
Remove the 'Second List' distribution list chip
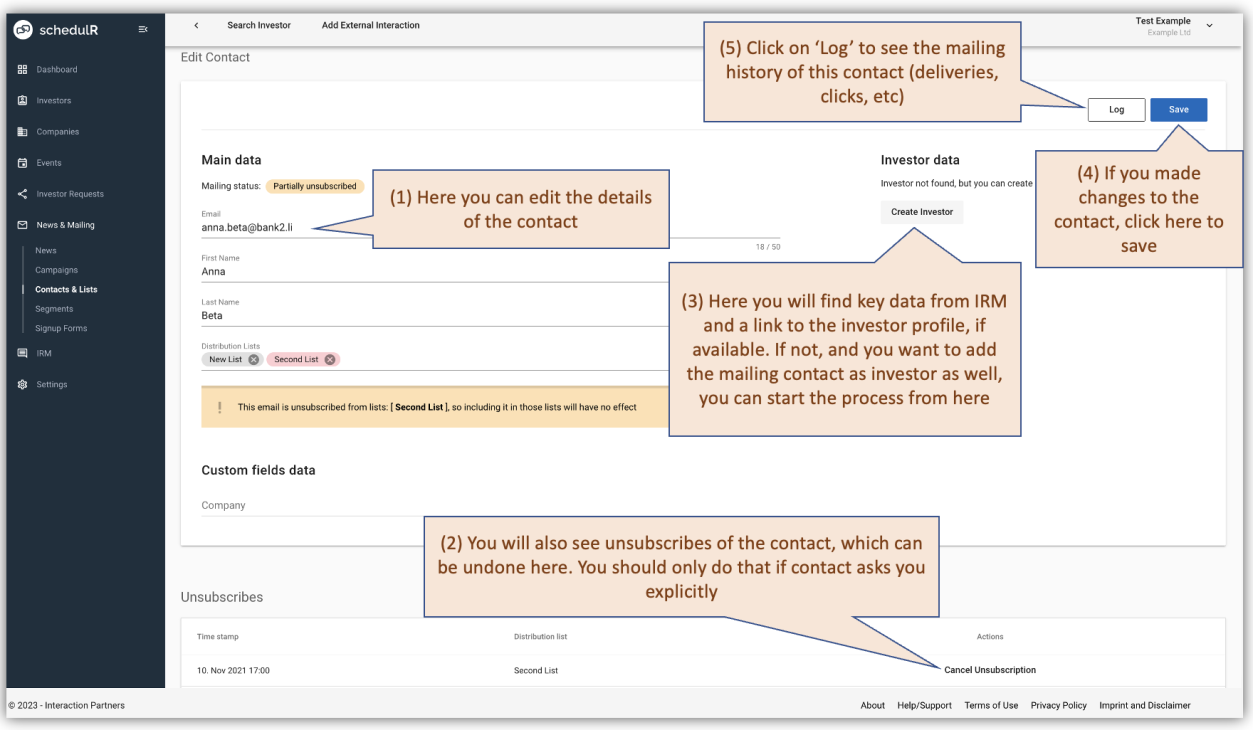coord(329,358)
